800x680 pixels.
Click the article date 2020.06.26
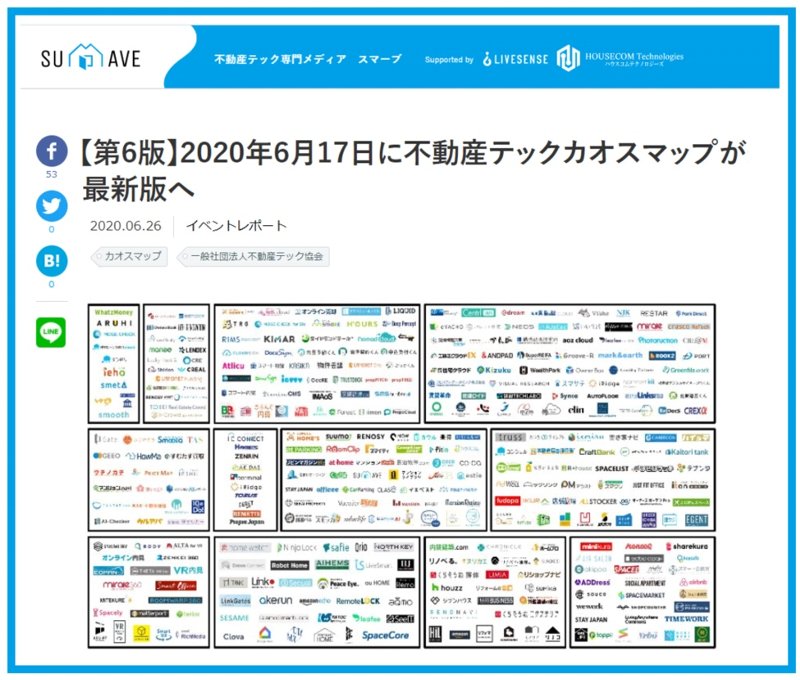[126, 225]
